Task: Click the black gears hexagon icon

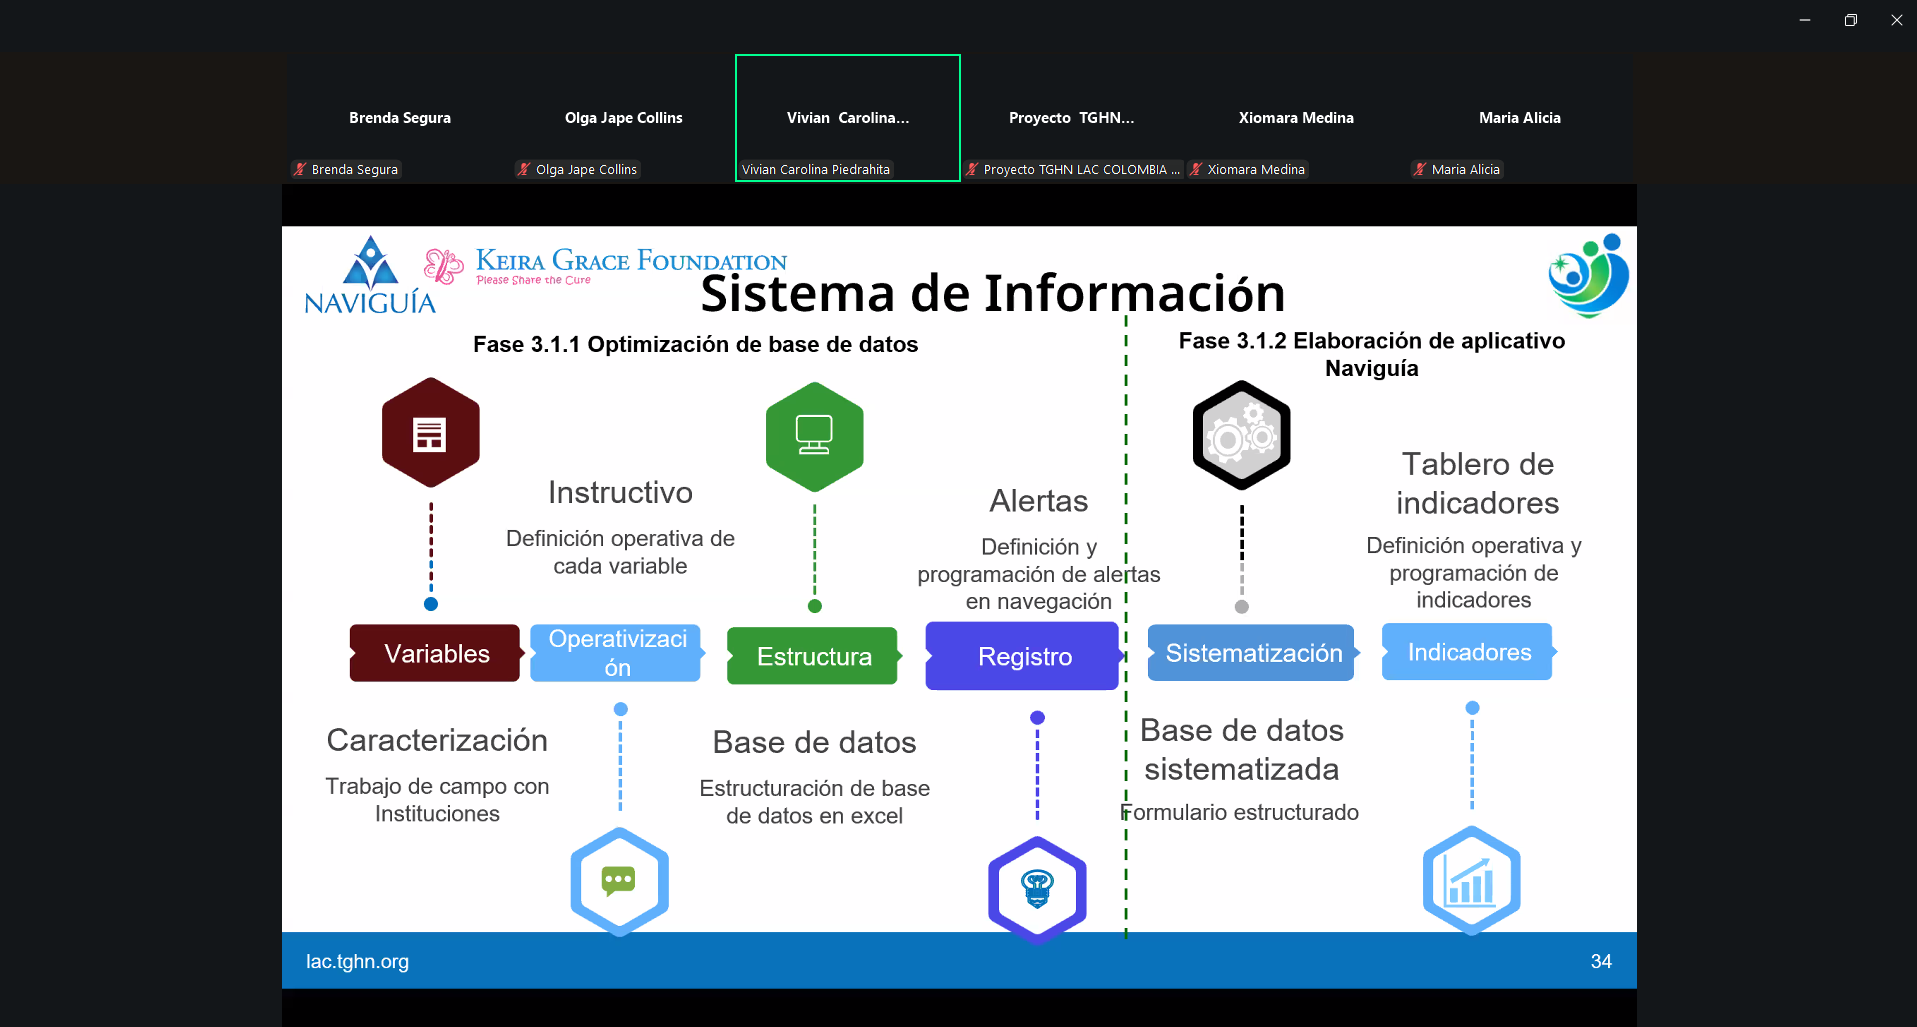Action: pos(1241,435)
